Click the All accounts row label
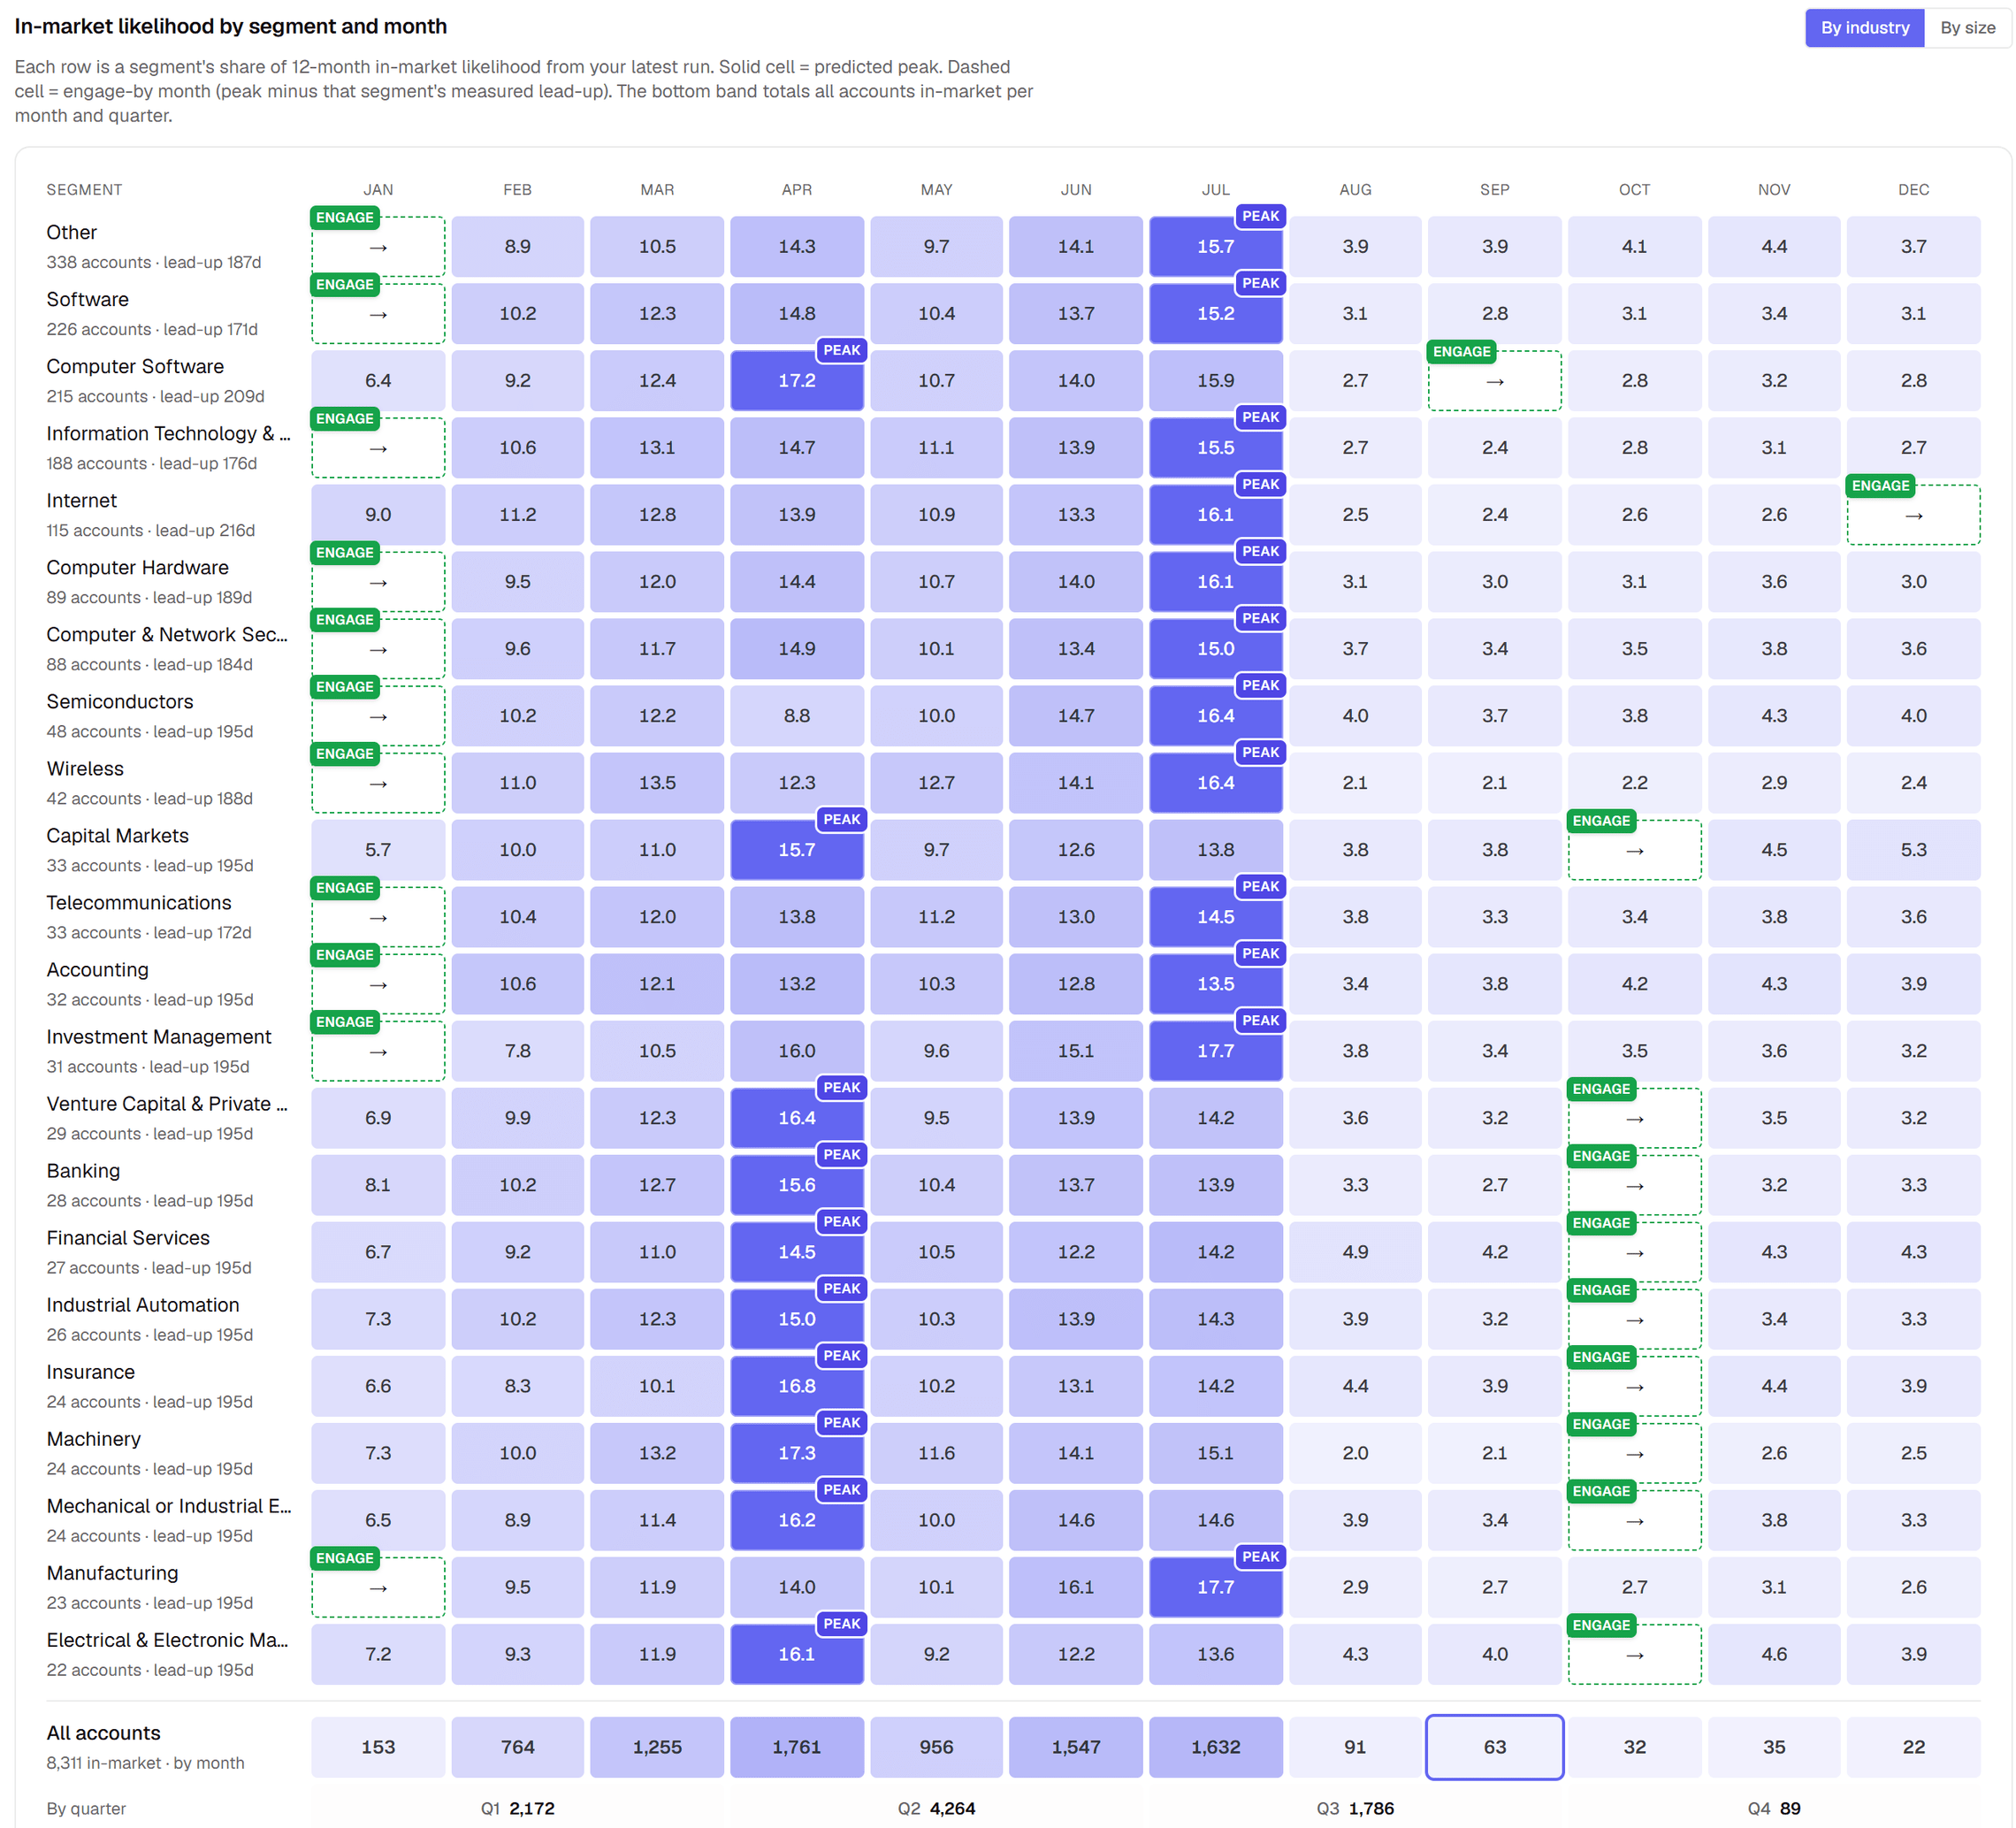 tap(103, 1733)
